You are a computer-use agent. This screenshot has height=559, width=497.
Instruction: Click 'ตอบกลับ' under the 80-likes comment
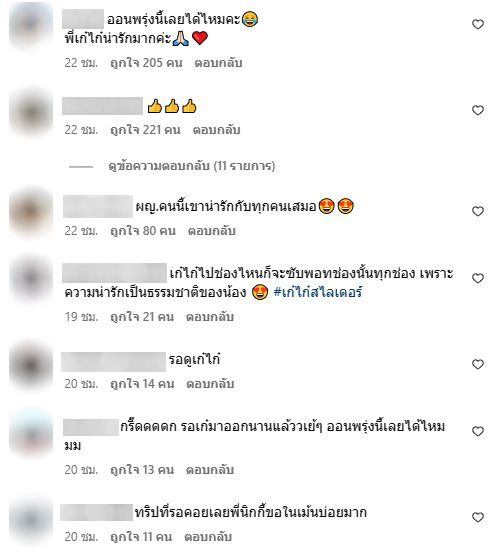tap(212, 231)
